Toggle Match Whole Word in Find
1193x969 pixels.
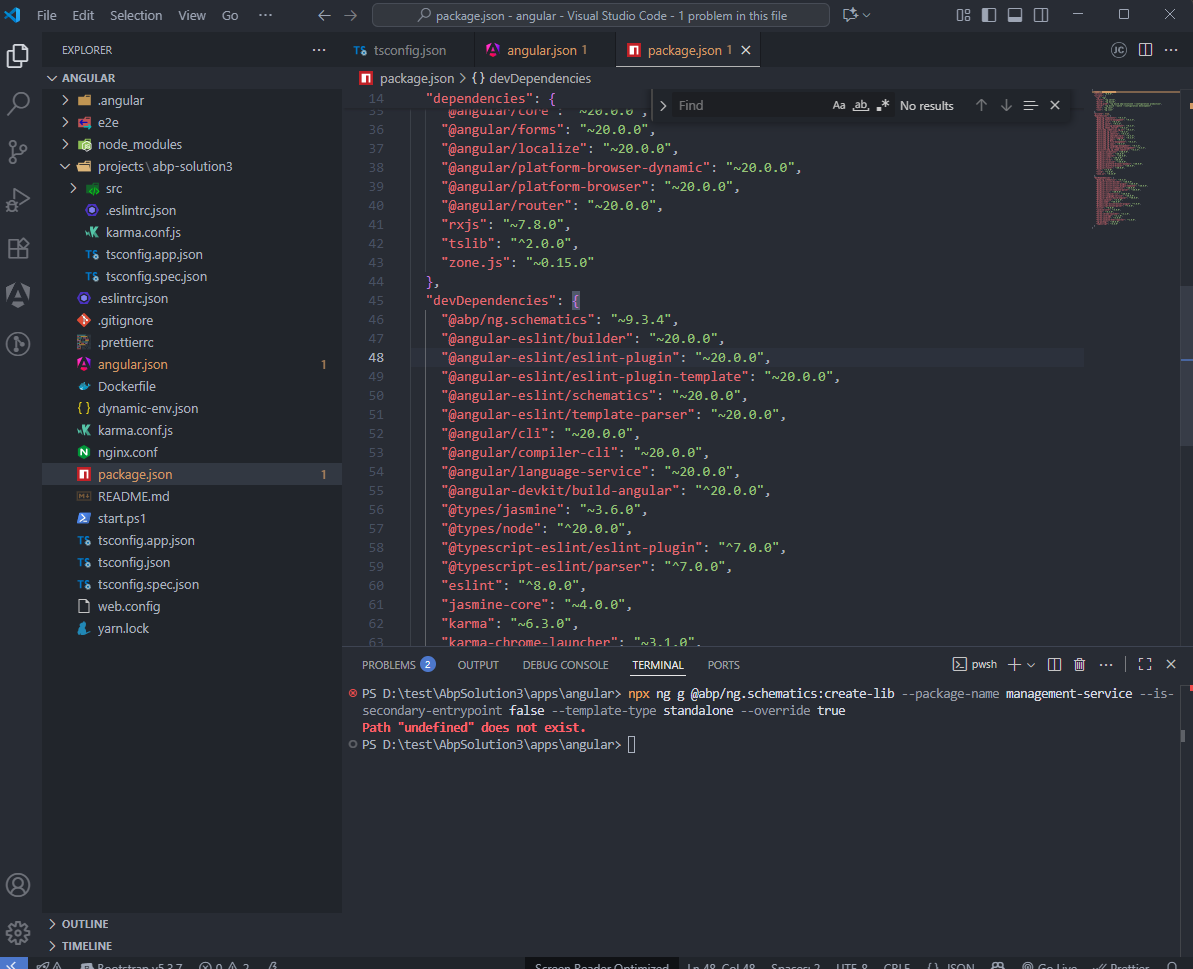pyautogui.click(x=860, y=106)
